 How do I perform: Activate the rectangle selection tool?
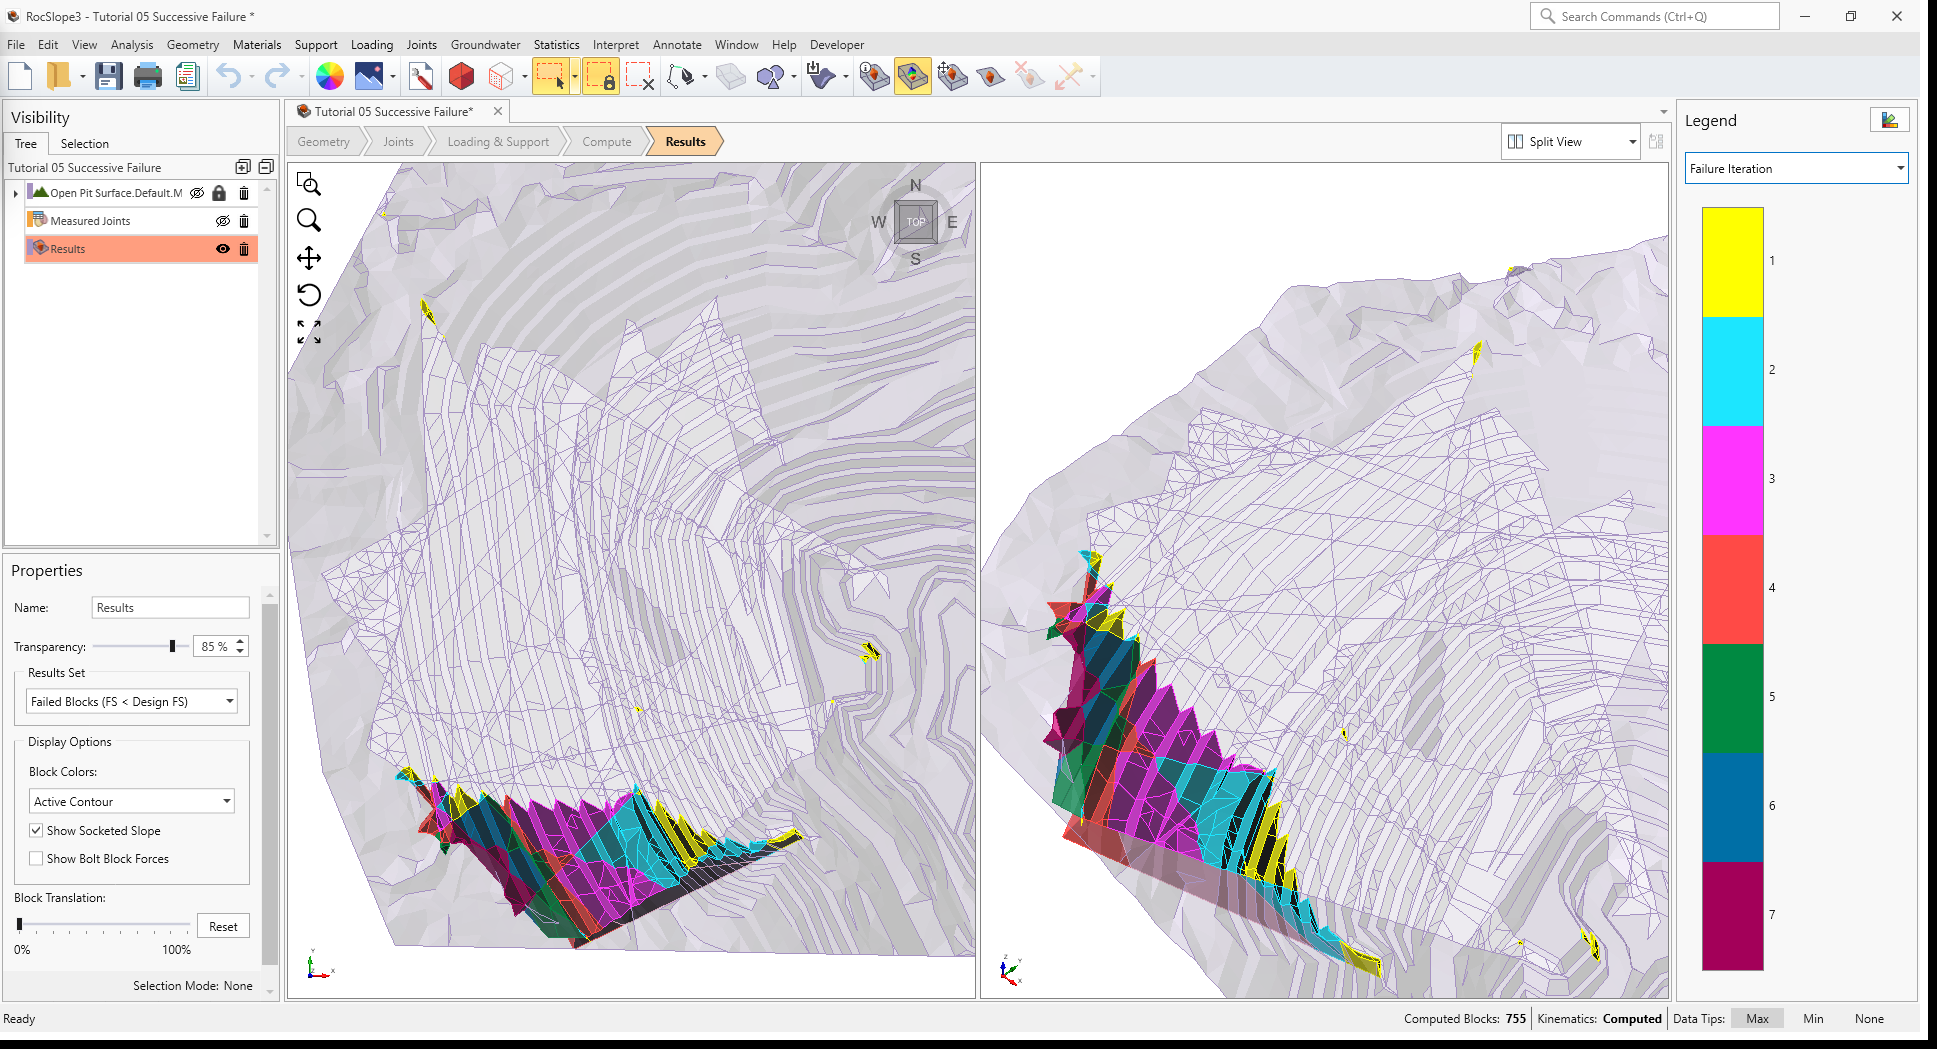[551, 76]
